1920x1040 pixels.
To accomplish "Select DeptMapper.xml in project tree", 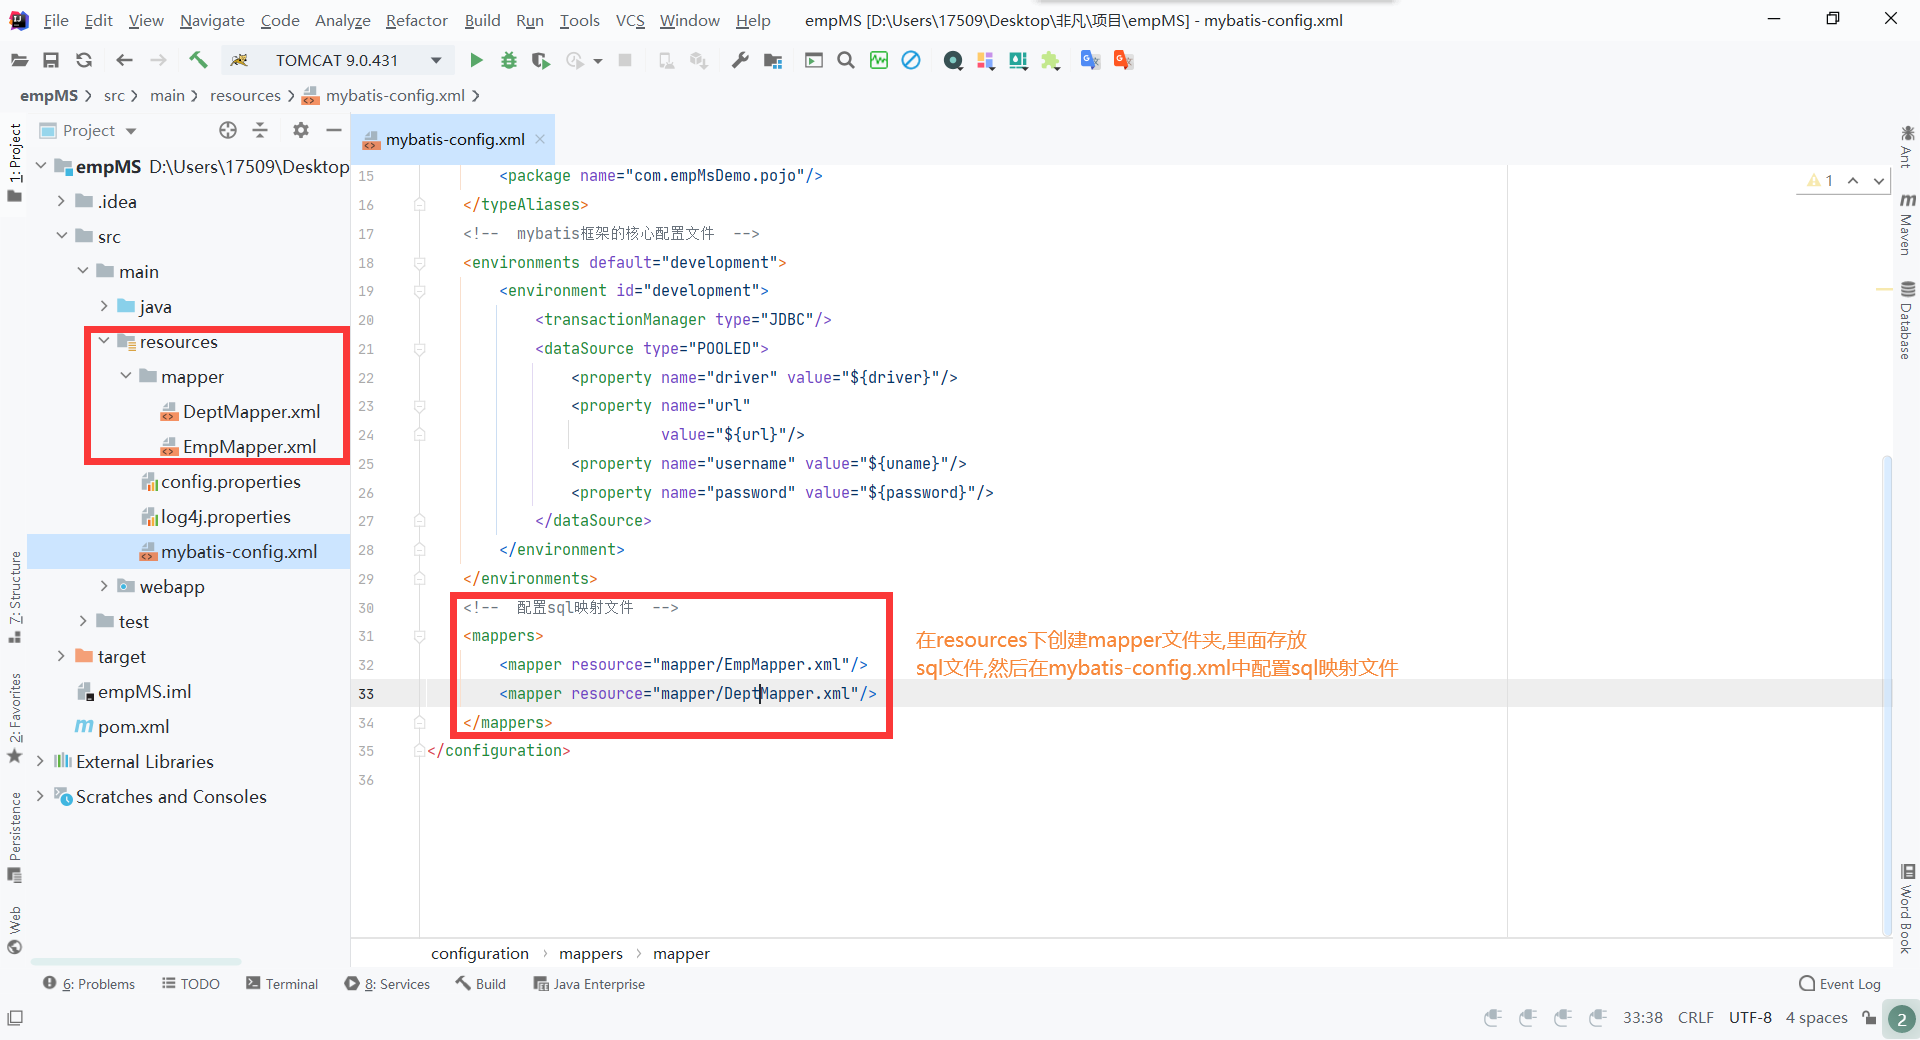I will tap(251, 411).
